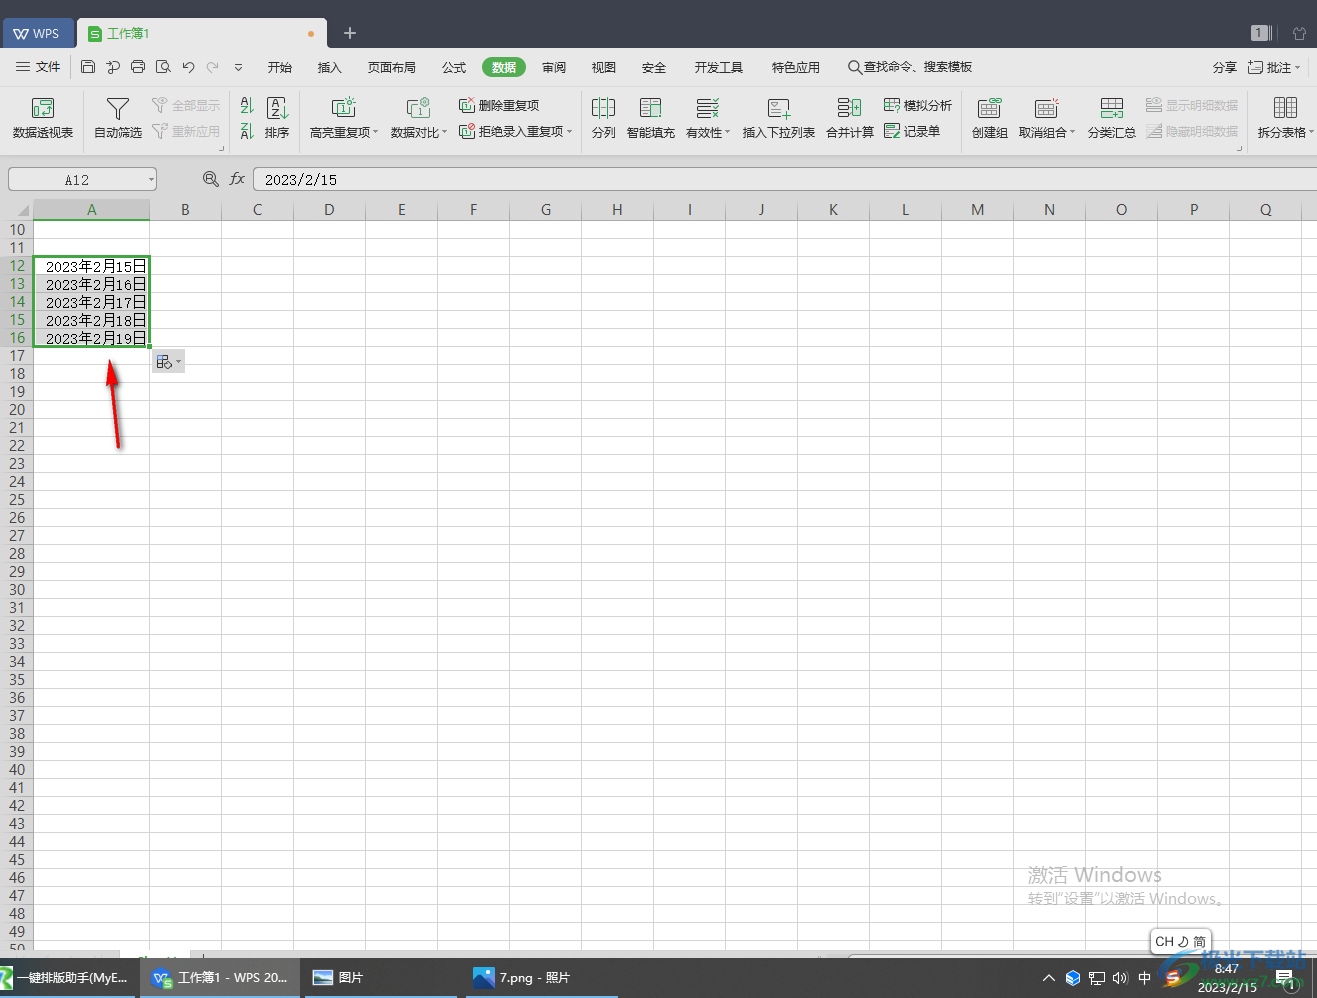The image size is (1317, 998).
Task: Switch to the 审阅 review tab
Action: (554, 67)
